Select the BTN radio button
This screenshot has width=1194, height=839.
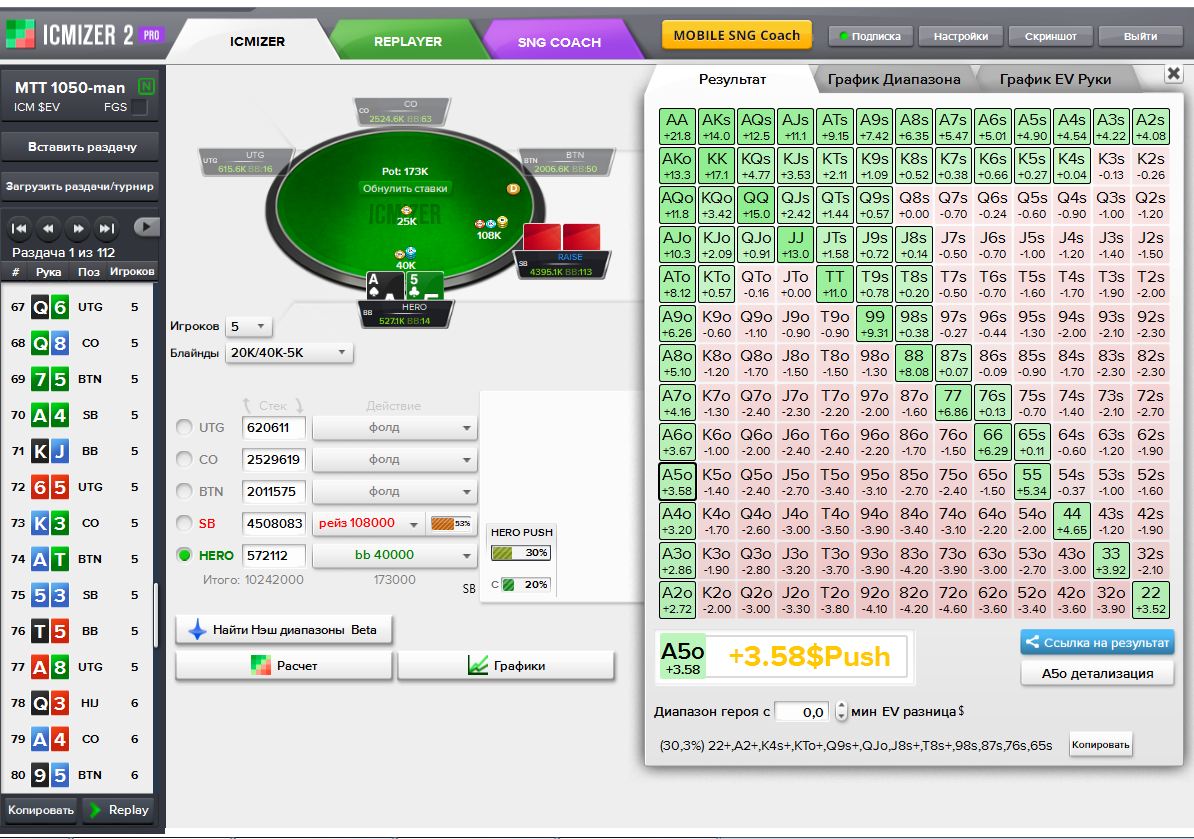click(184, 491)
